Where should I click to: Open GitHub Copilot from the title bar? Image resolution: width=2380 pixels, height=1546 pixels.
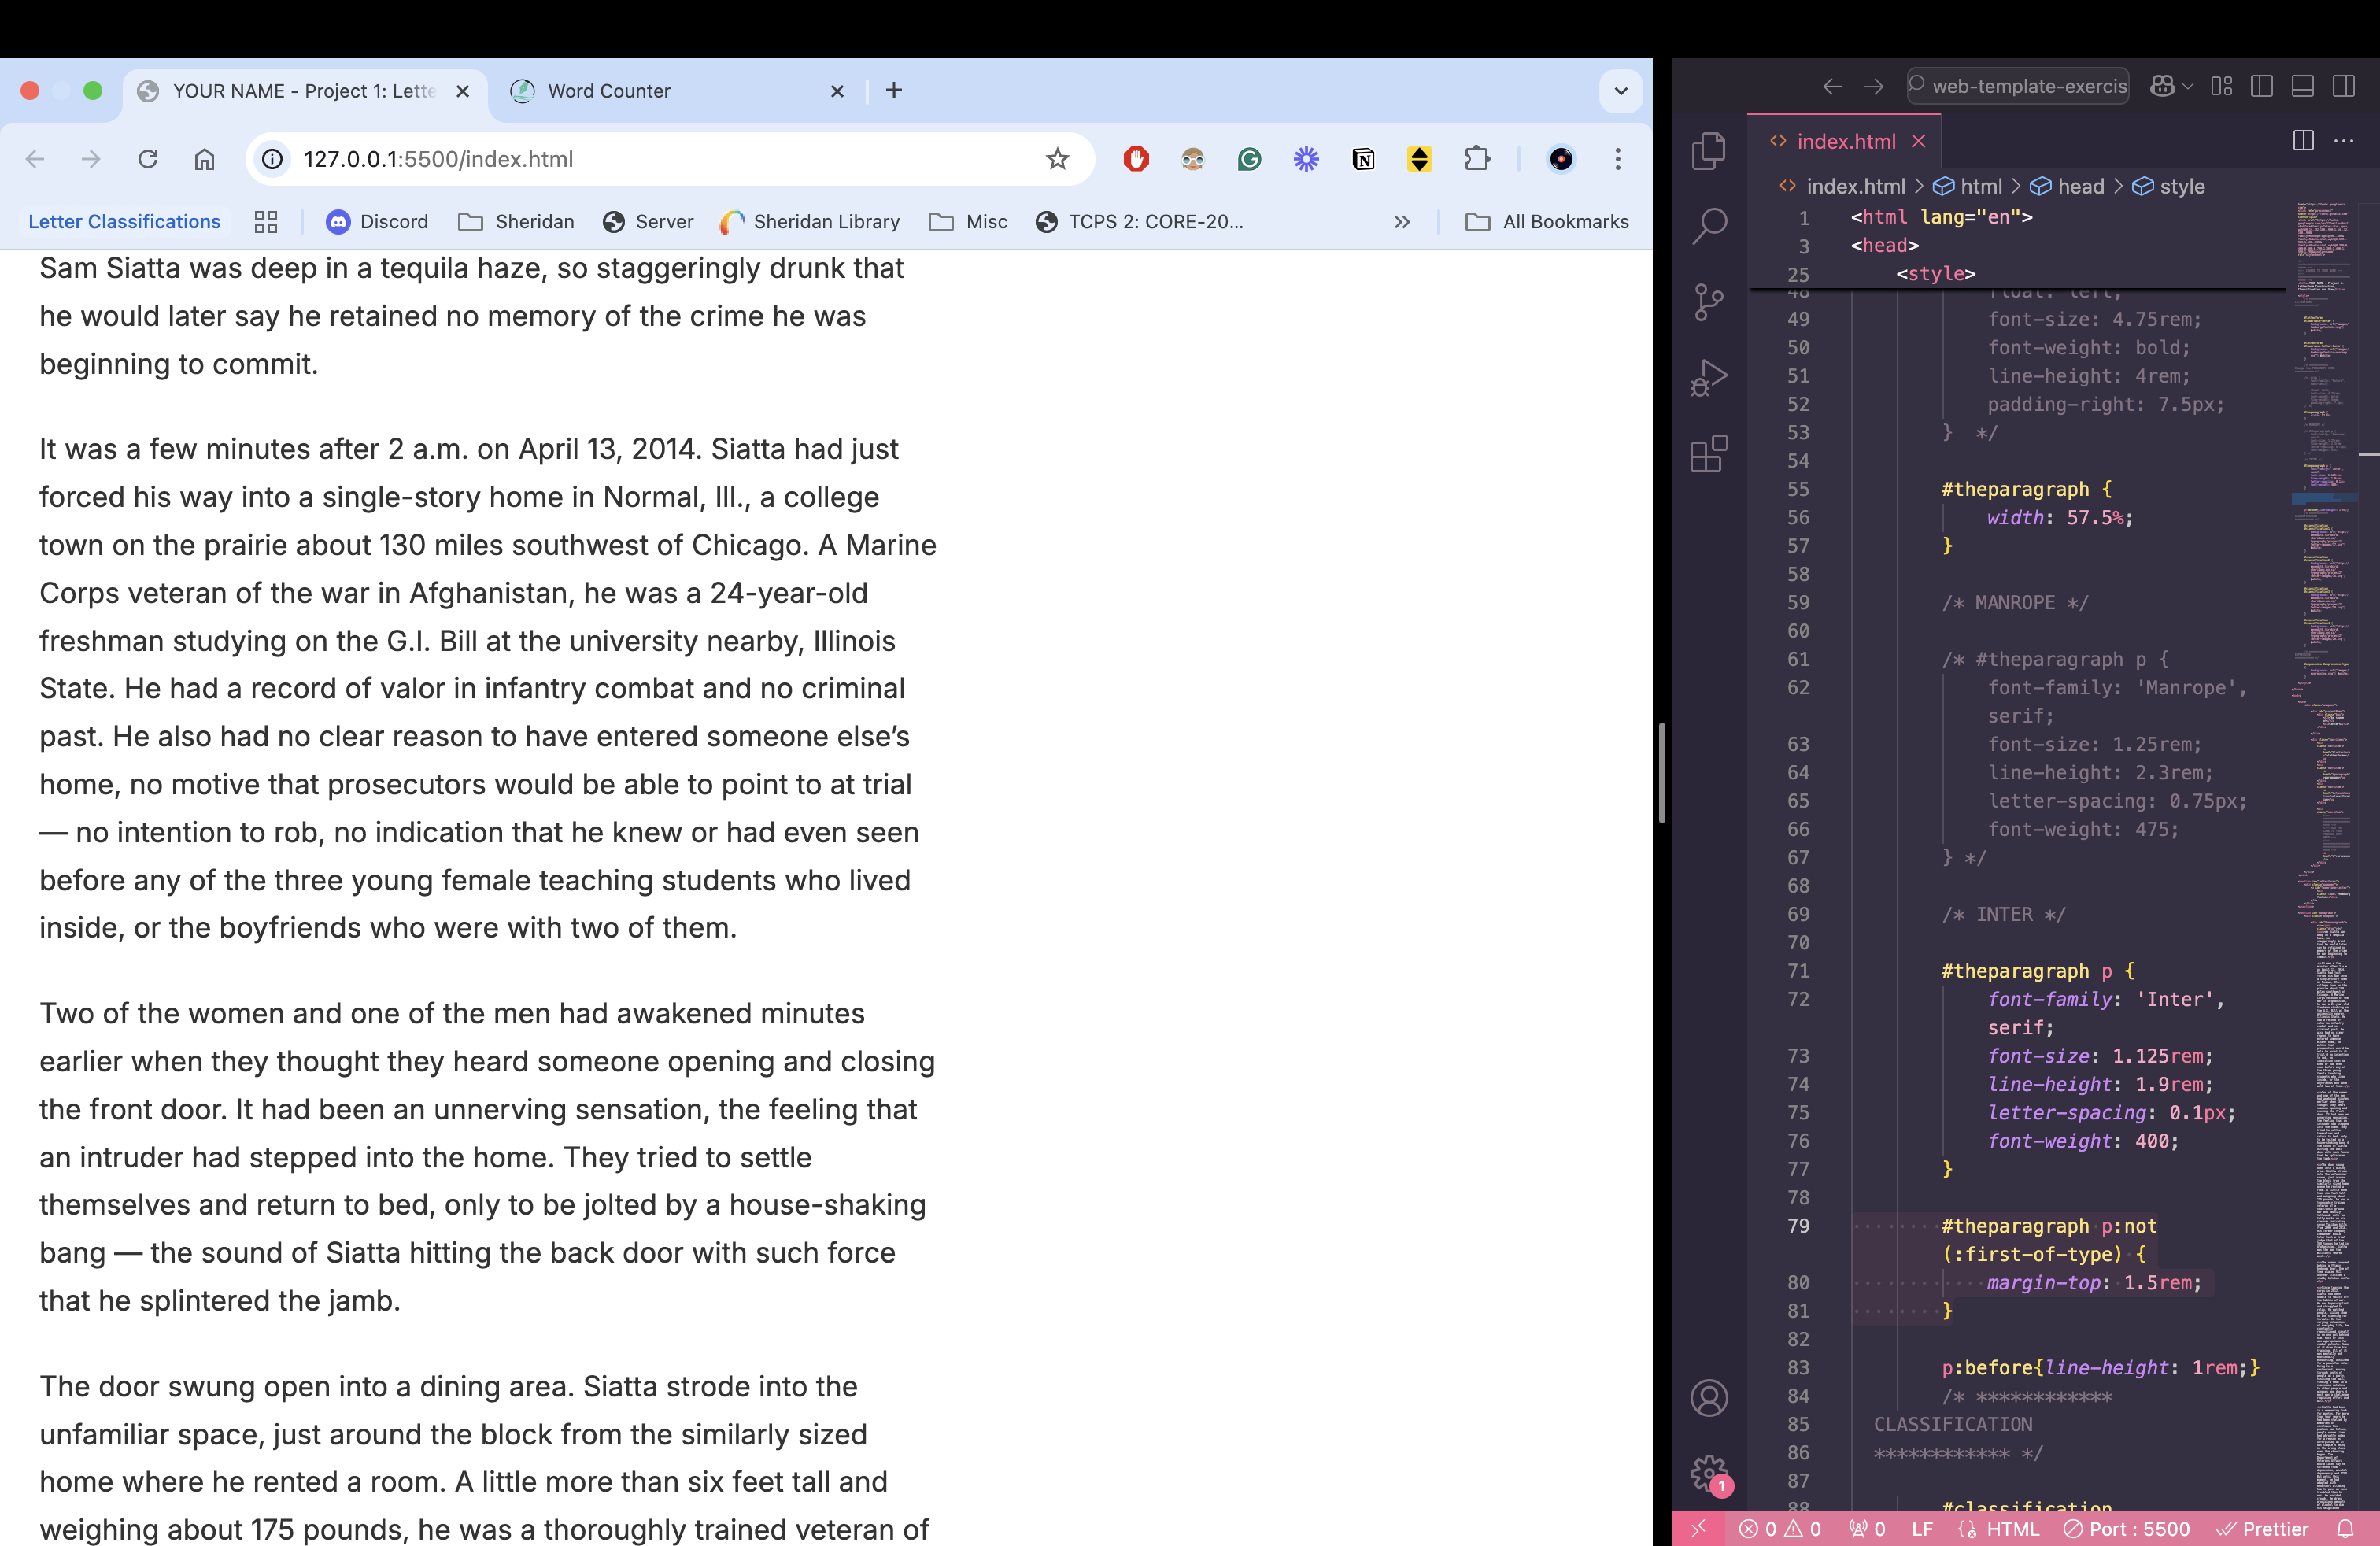coord(2163,86)
